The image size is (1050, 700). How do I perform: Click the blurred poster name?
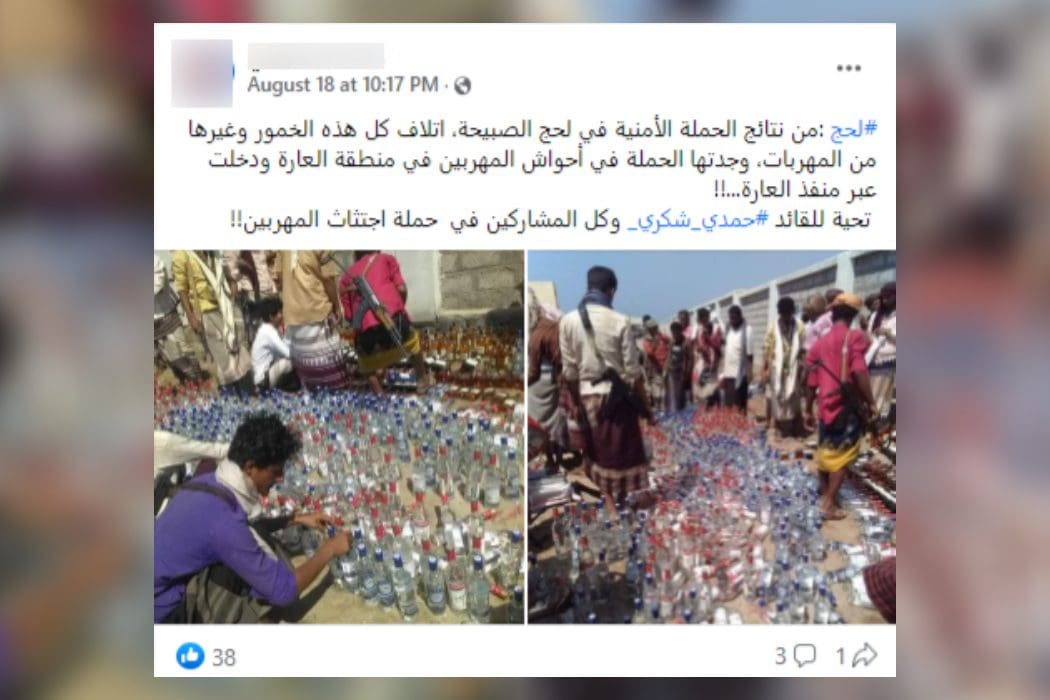315,56
